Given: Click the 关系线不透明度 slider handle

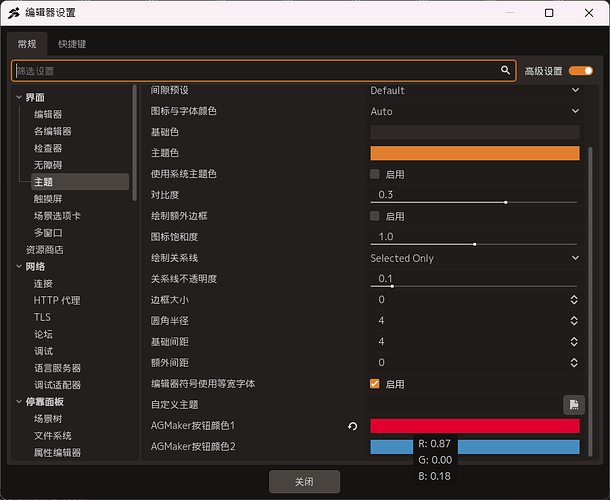Looking at the screenshot, I should click(x=392, y=286).
